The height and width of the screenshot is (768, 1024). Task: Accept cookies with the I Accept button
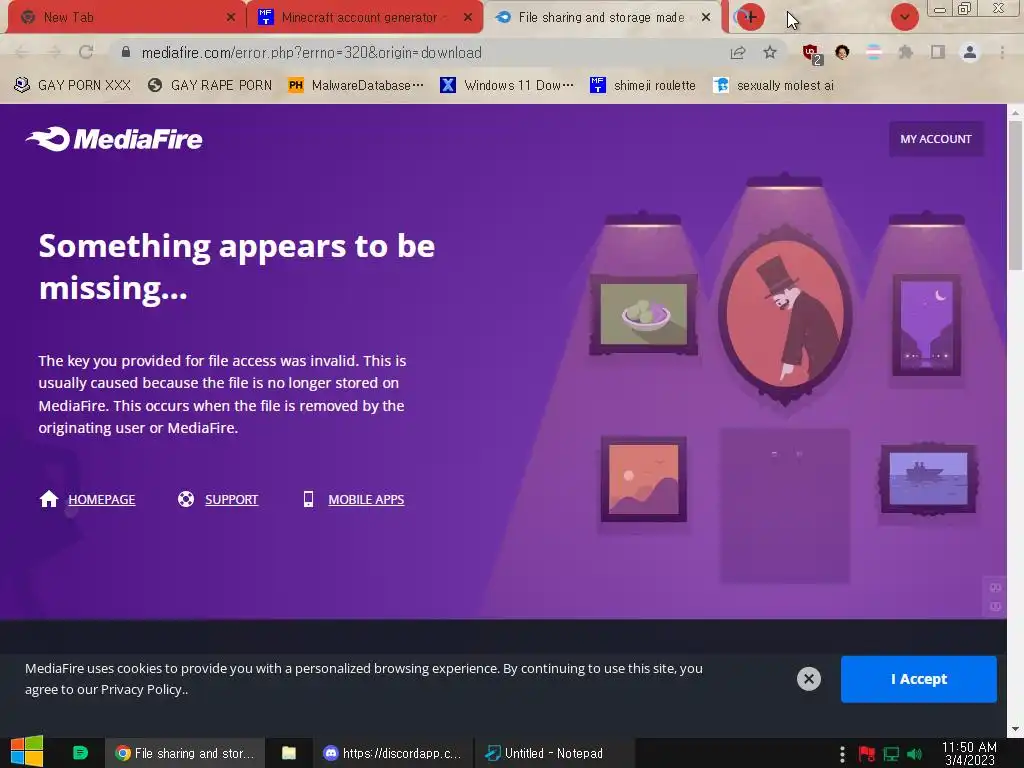(919, 679)
